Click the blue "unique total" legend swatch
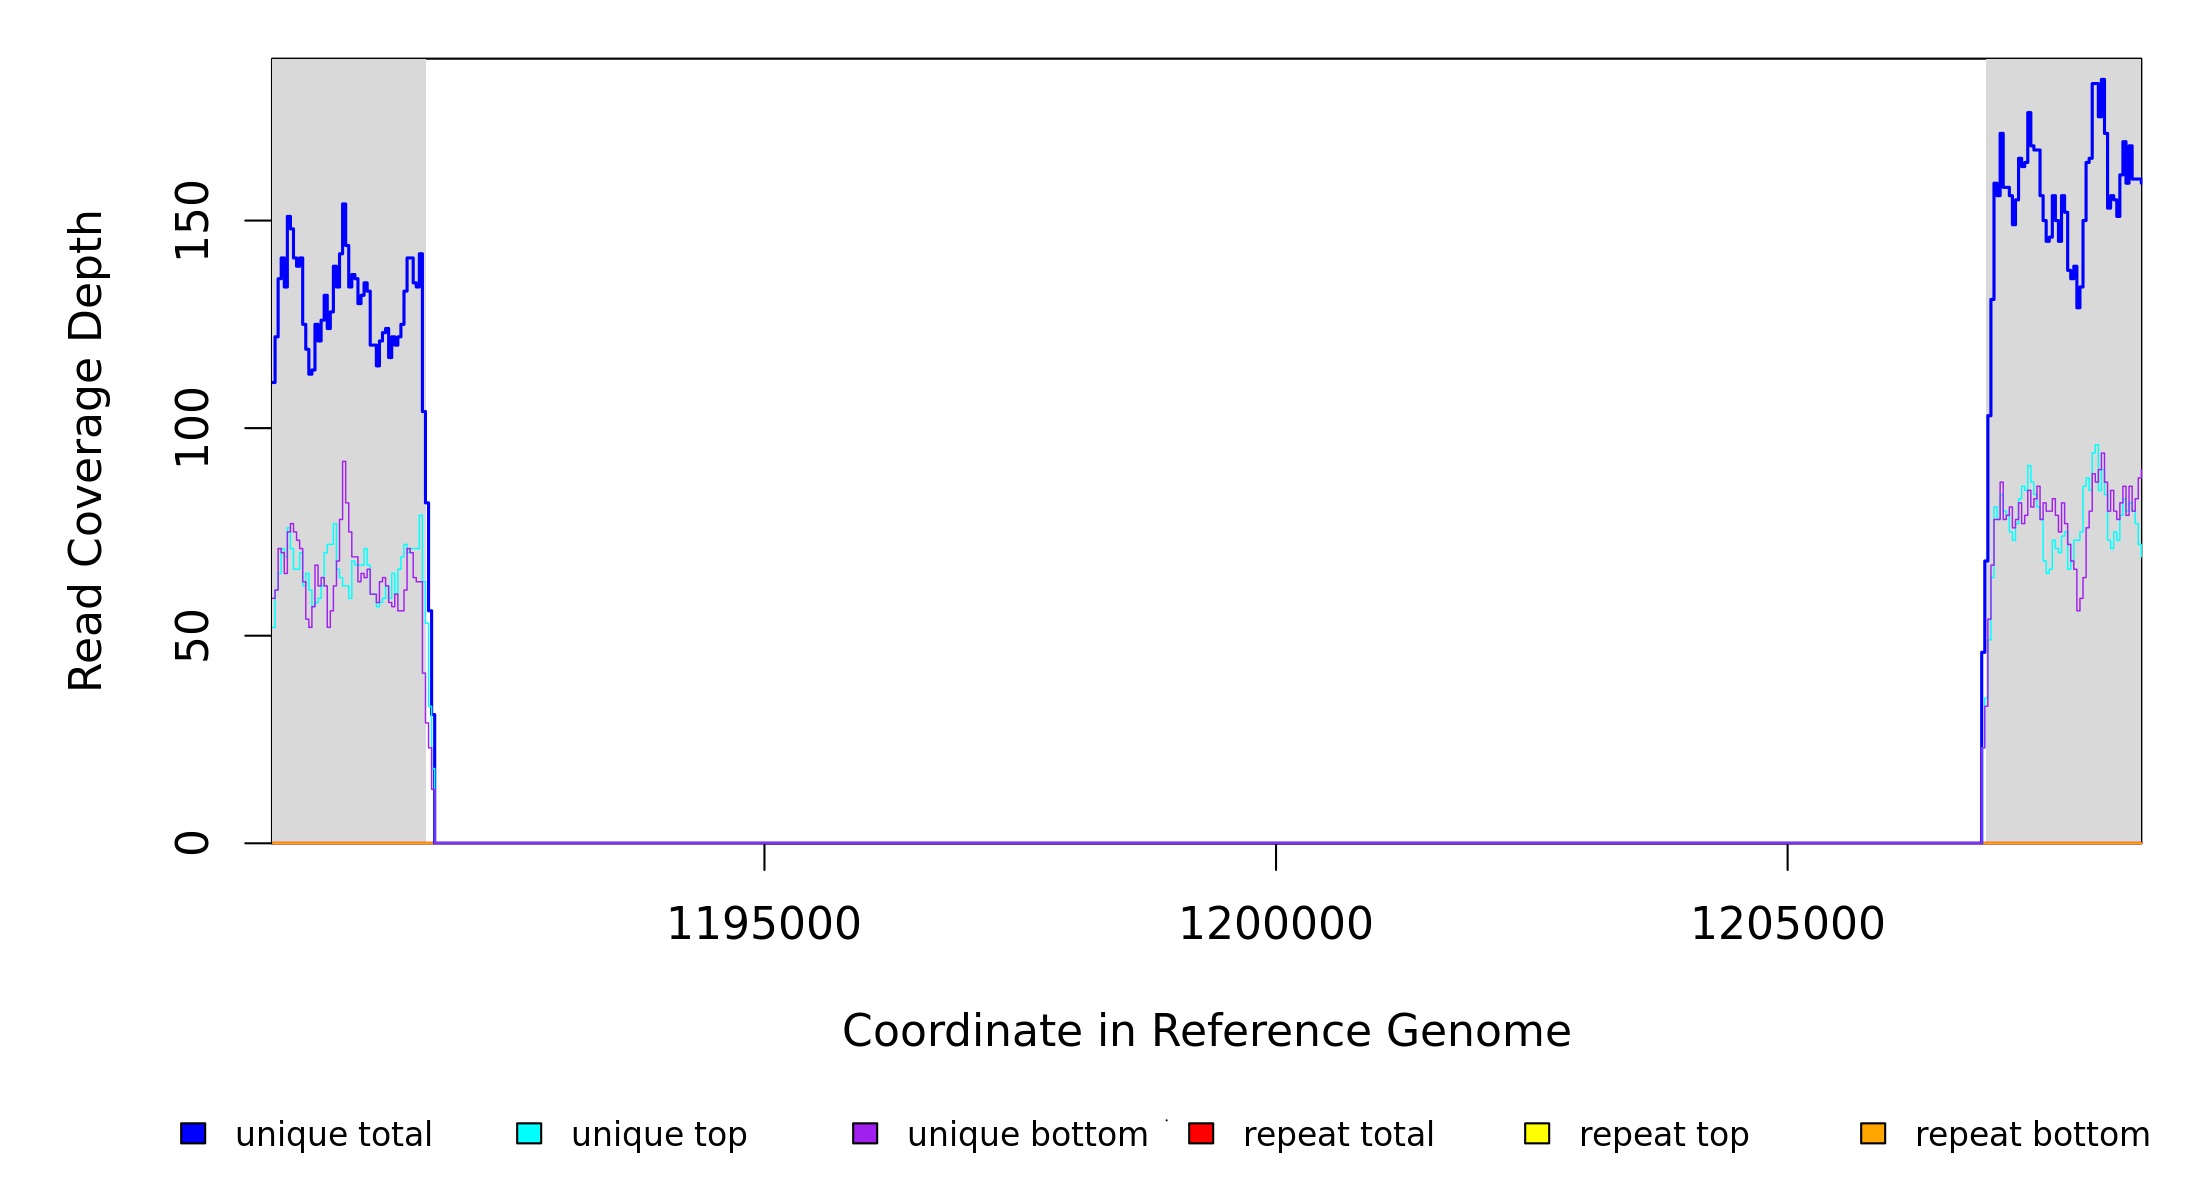This screenshot has height=1200, width=2200. coord(193,1133)
